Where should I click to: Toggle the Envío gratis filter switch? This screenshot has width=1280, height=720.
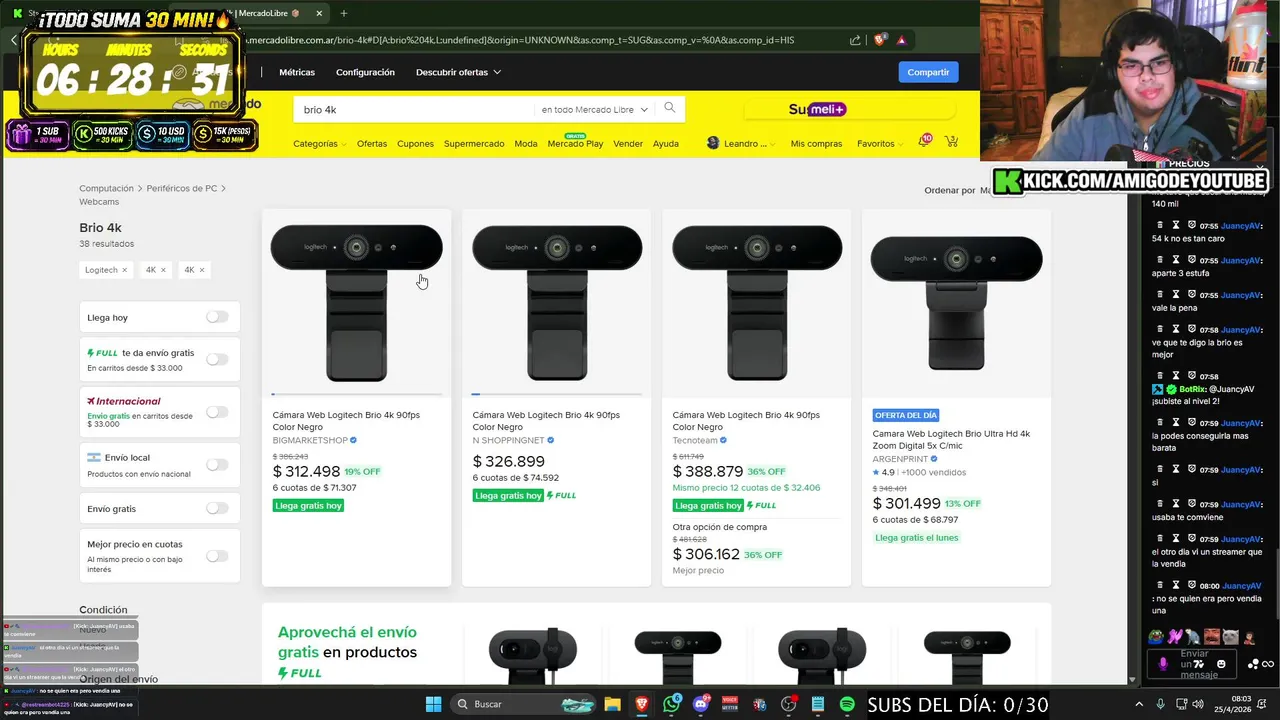tap(217, 508)
